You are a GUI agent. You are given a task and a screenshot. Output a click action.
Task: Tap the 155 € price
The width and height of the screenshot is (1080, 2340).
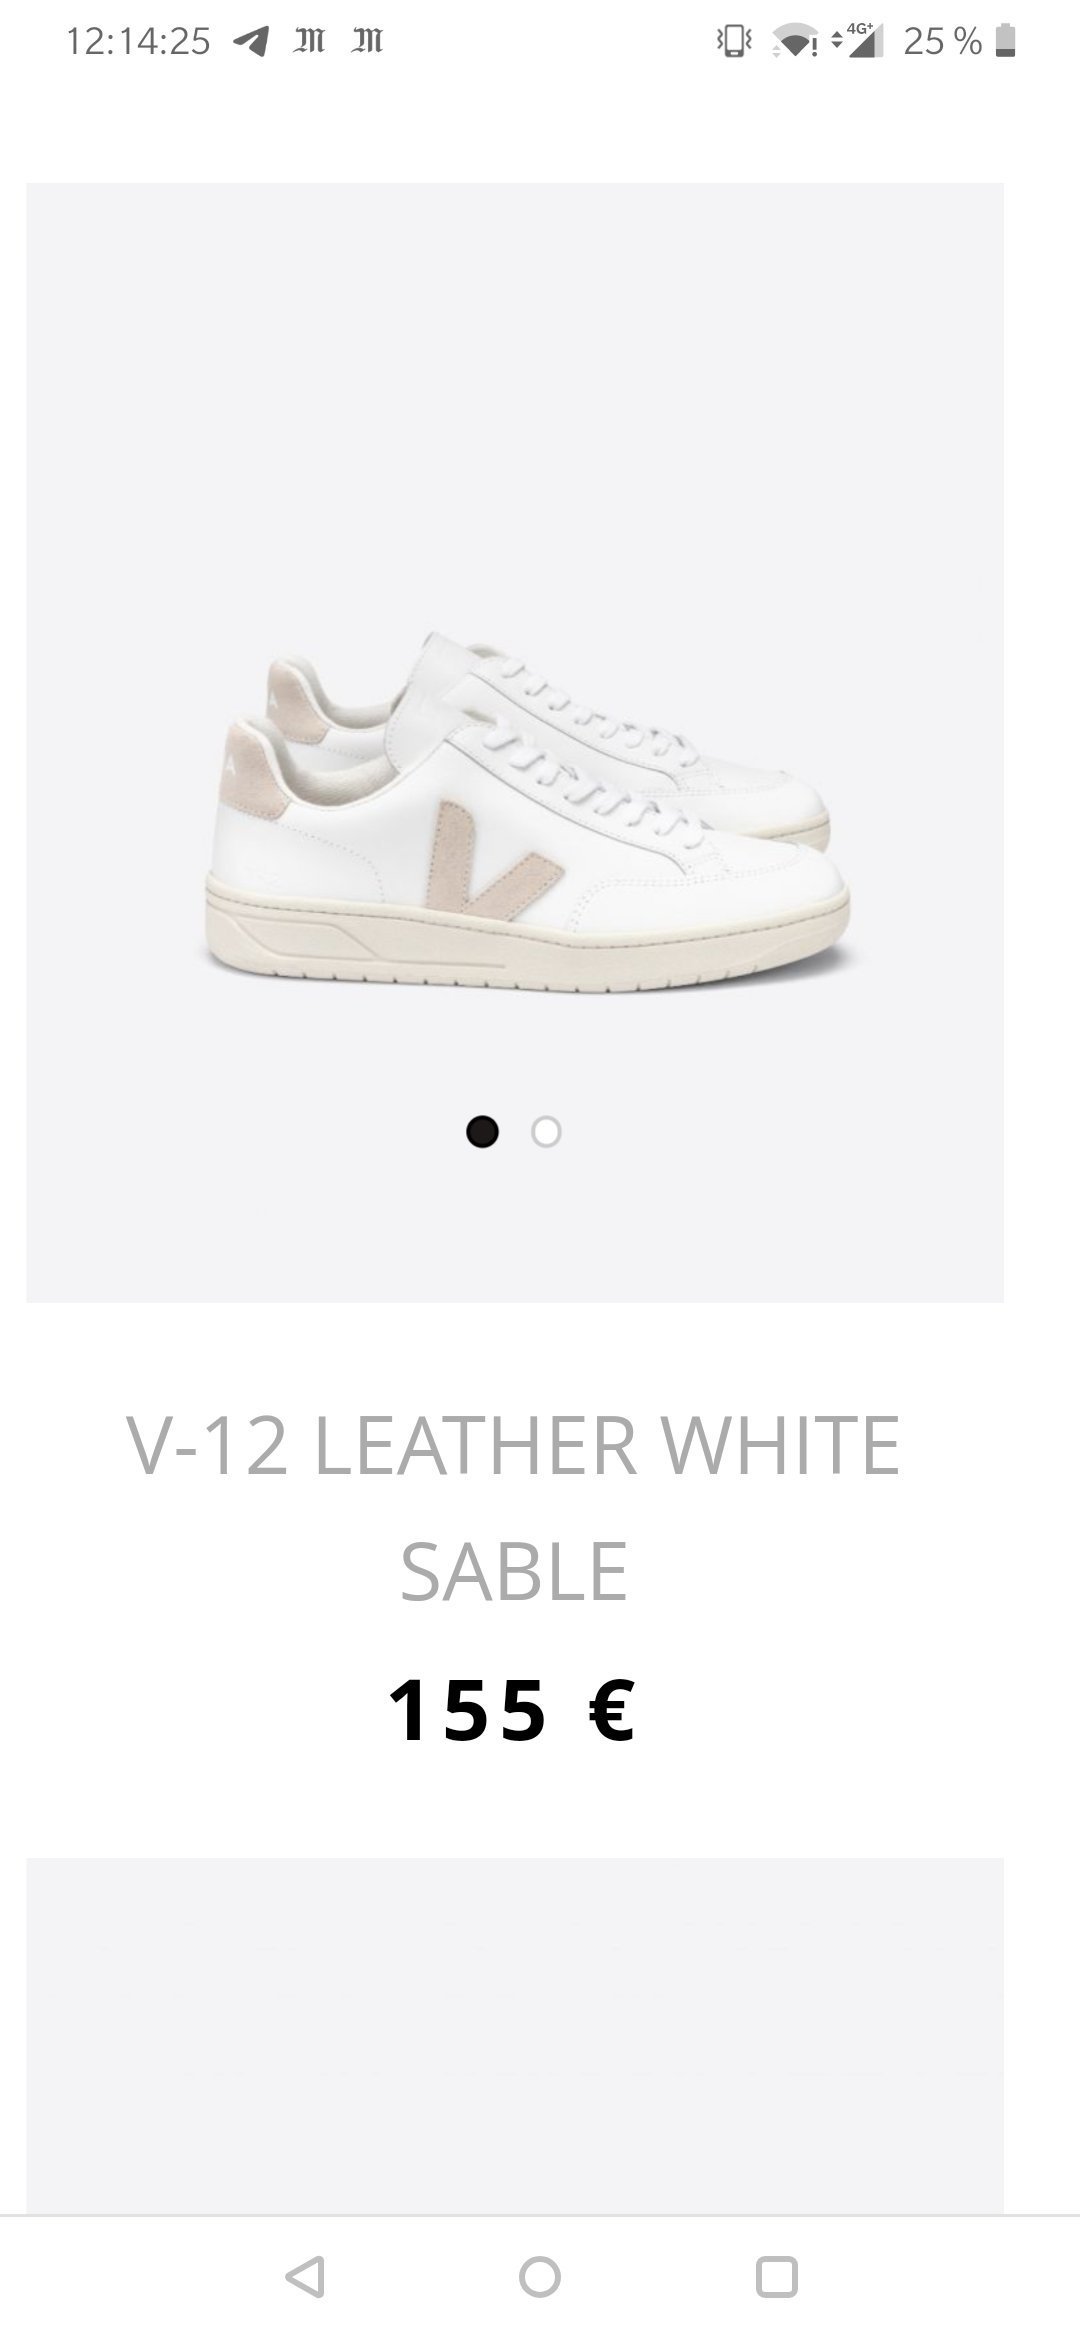point(511,1710)
